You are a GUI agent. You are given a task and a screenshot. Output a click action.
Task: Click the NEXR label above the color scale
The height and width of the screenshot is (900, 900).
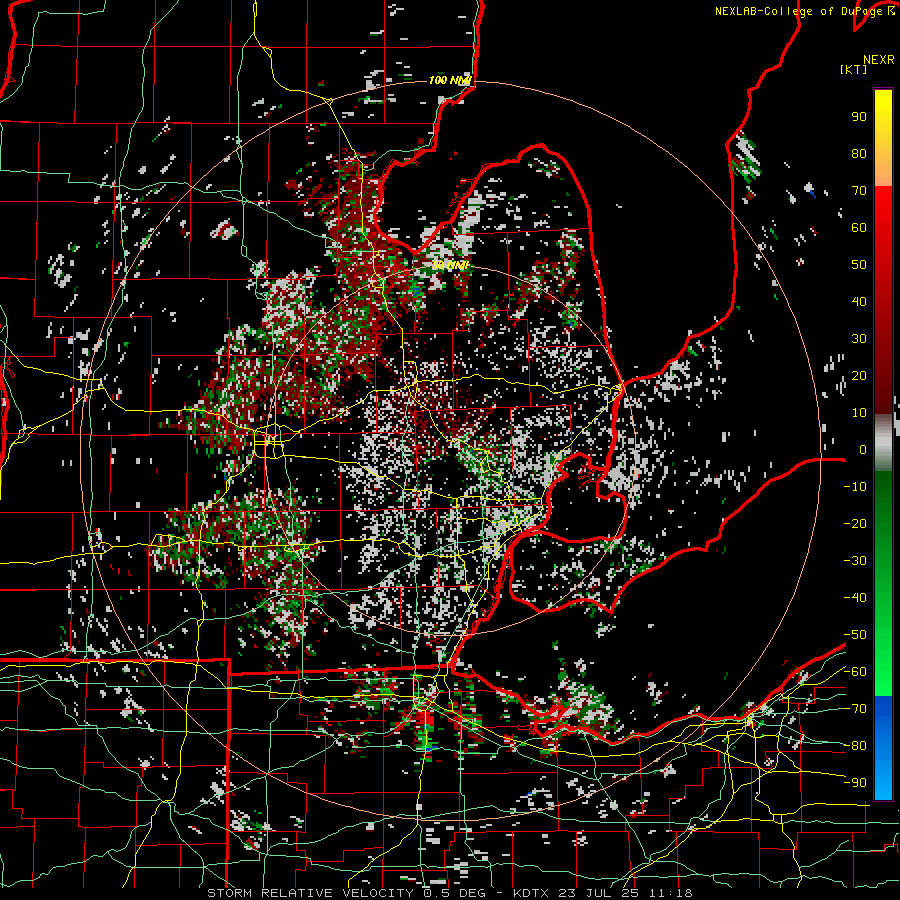click(x=879, y=60)
